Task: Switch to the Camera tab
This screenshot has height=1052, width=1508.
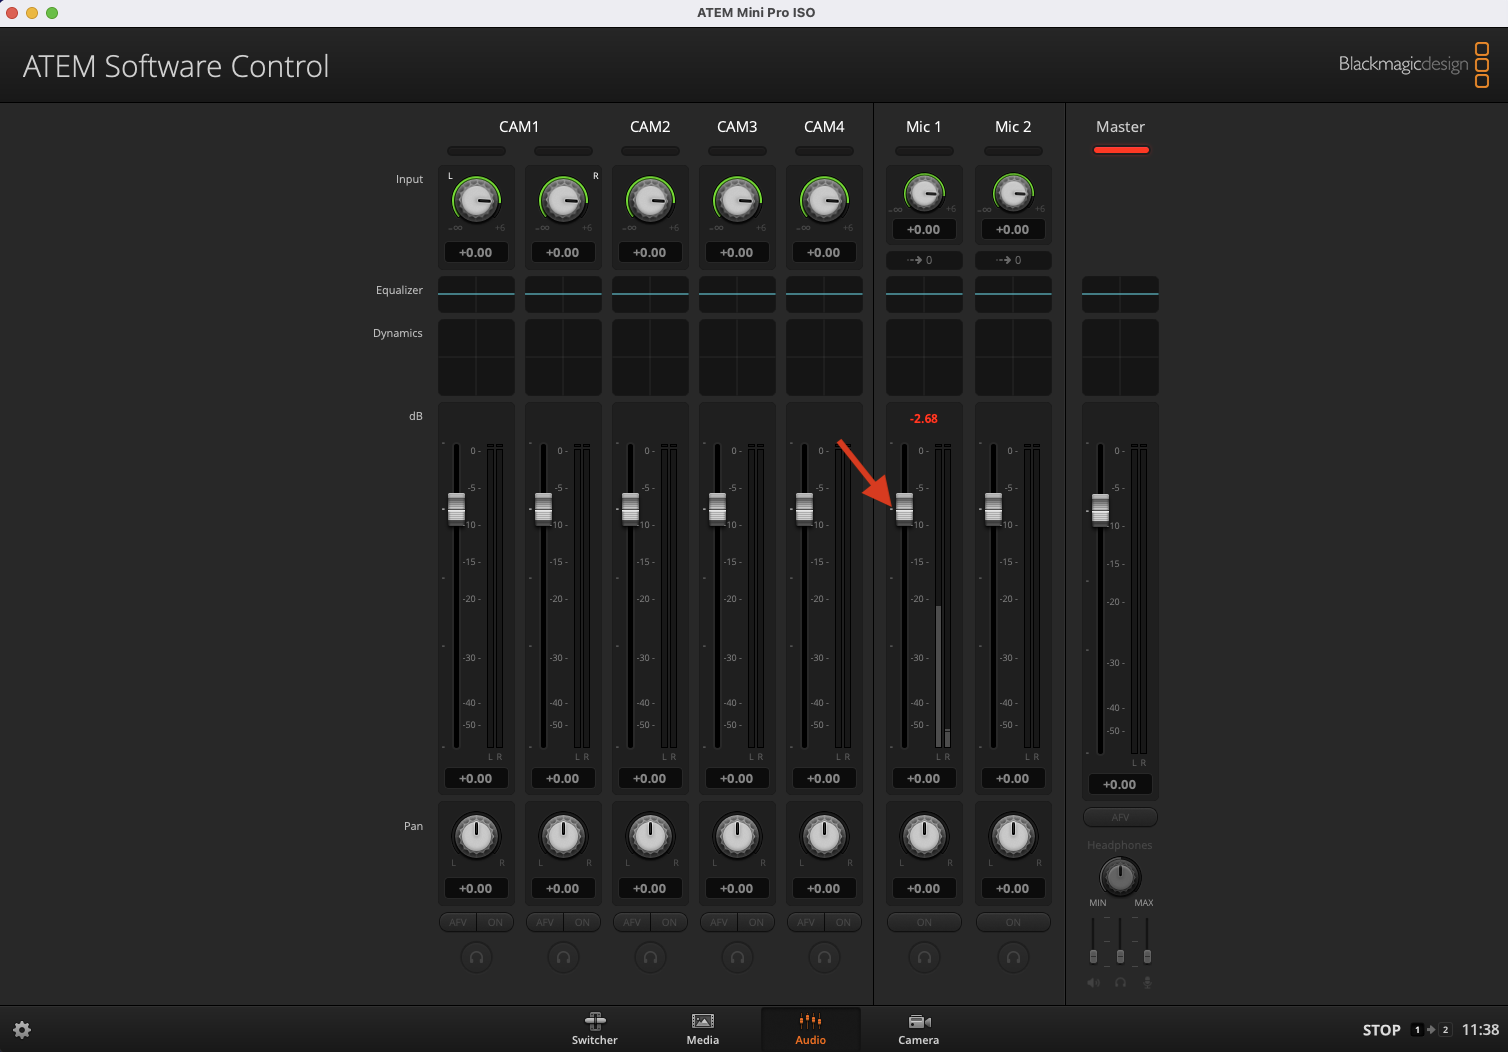Action: 918,1029
